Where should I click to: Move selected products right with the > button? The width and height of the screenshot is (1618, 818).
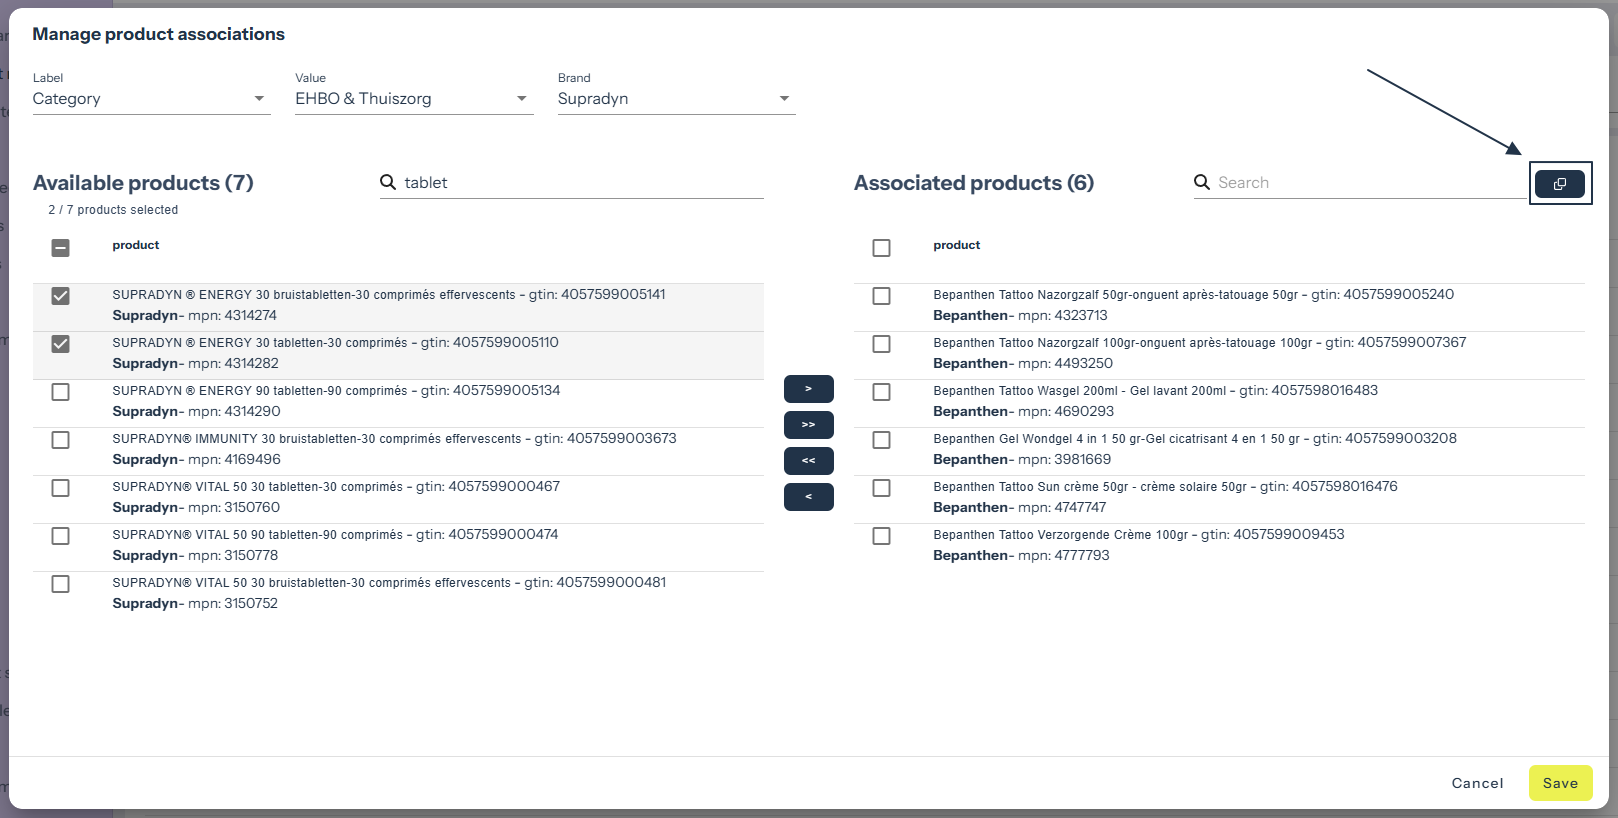(x=808, y=389)
